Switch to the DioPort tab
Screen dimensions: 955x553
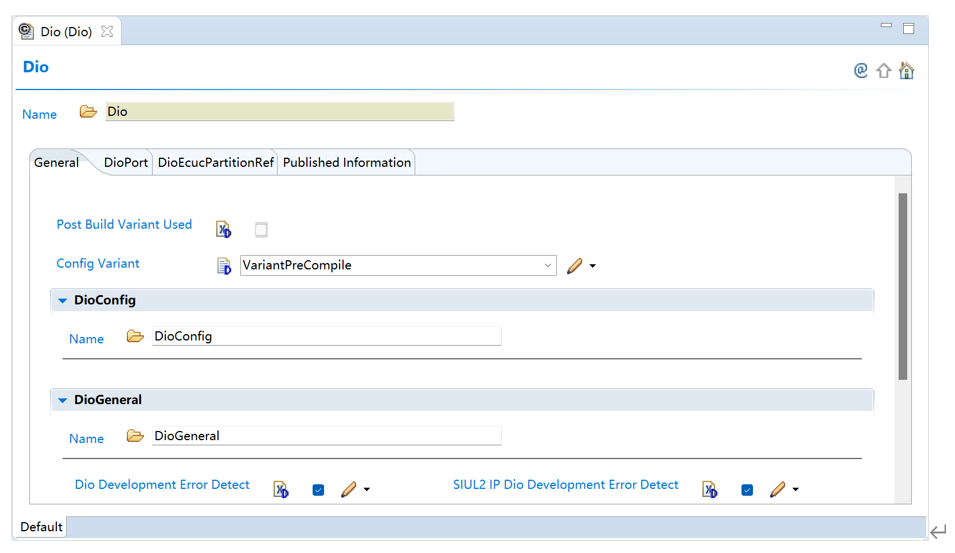[x=126, y=163]
